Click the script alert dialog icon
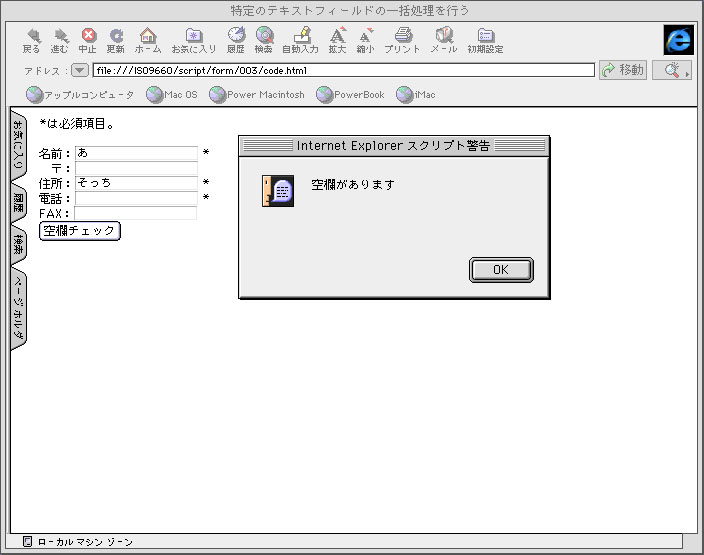Screen dimensions: 704x555 278,191
